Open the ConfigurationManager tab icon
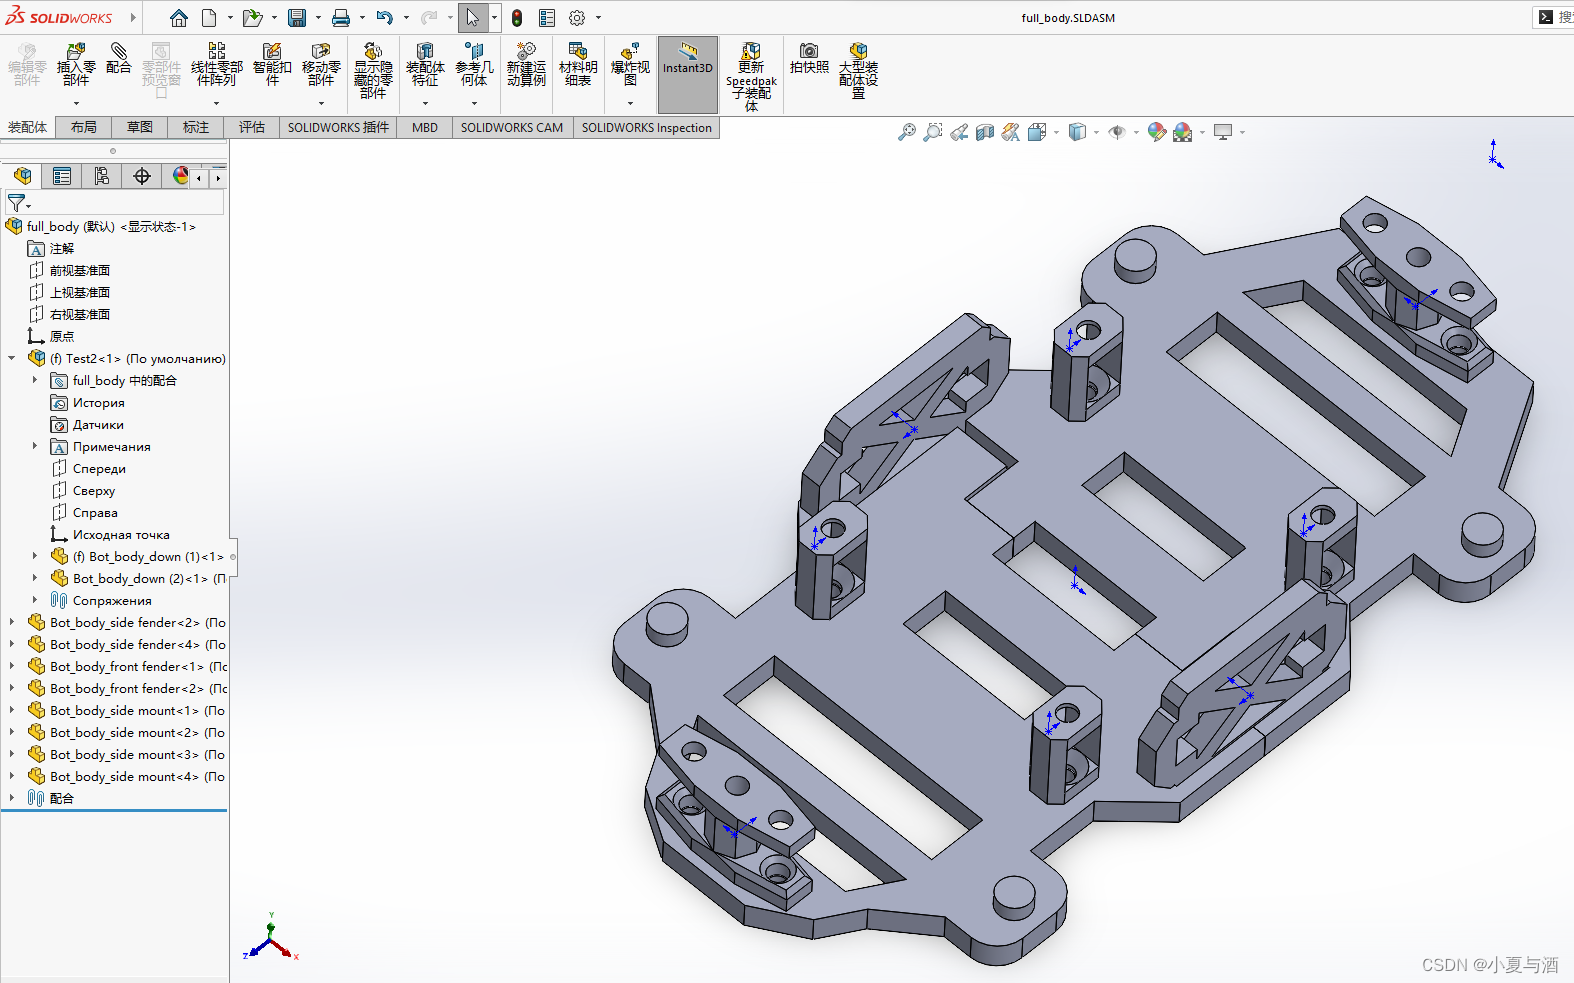The height and width of the screenshot is (983, 1574). pos(102,176)
